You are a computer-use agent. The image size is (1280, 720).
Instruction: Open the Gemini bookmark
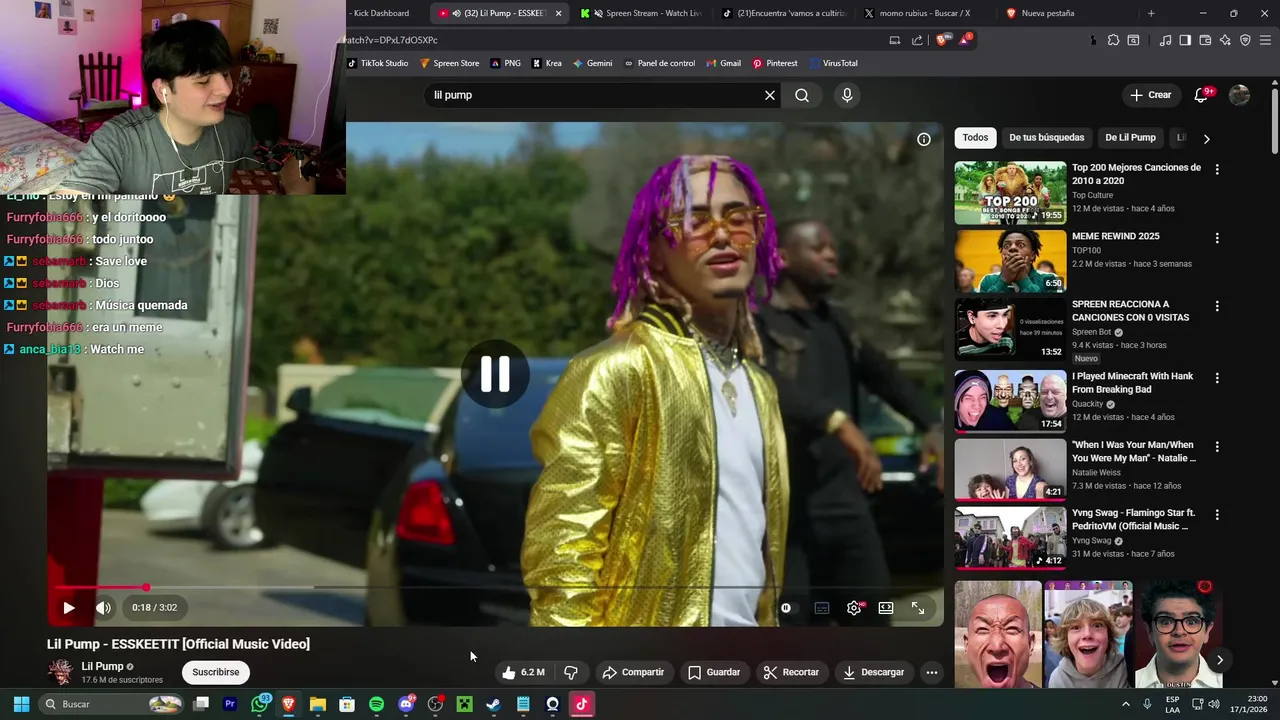point(592,63)
